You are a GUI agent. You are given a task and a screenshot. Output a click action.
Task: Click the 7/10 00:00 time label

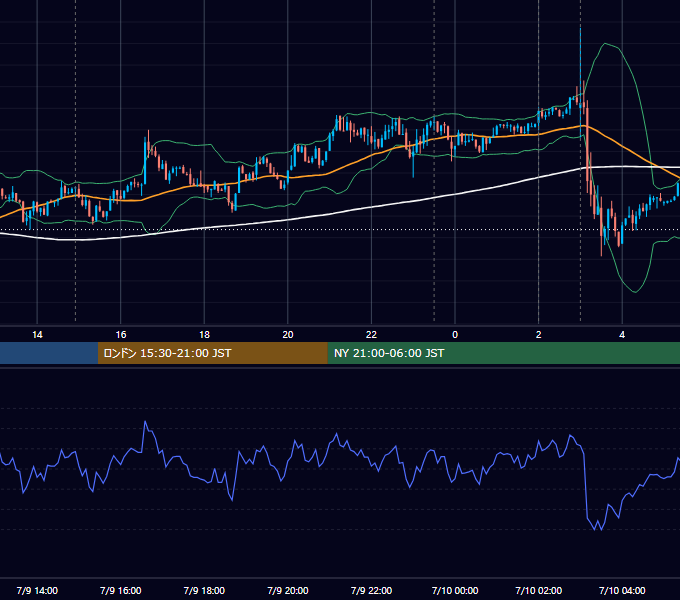pyautogui.click(x=455, y=590)
